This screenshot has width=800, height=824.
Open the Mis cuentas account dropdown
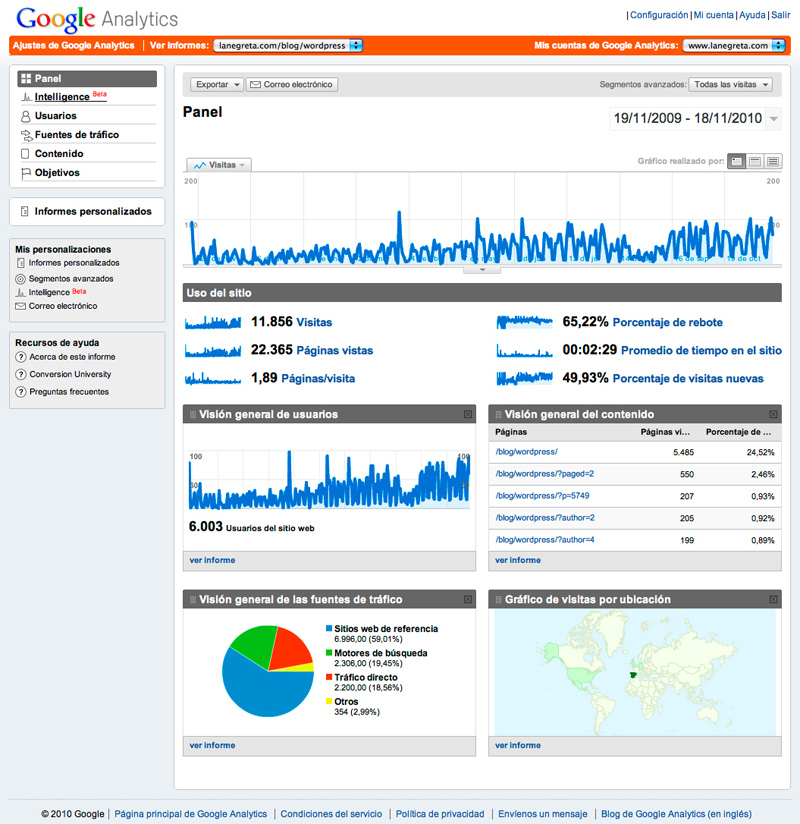[x=734, y=46]
